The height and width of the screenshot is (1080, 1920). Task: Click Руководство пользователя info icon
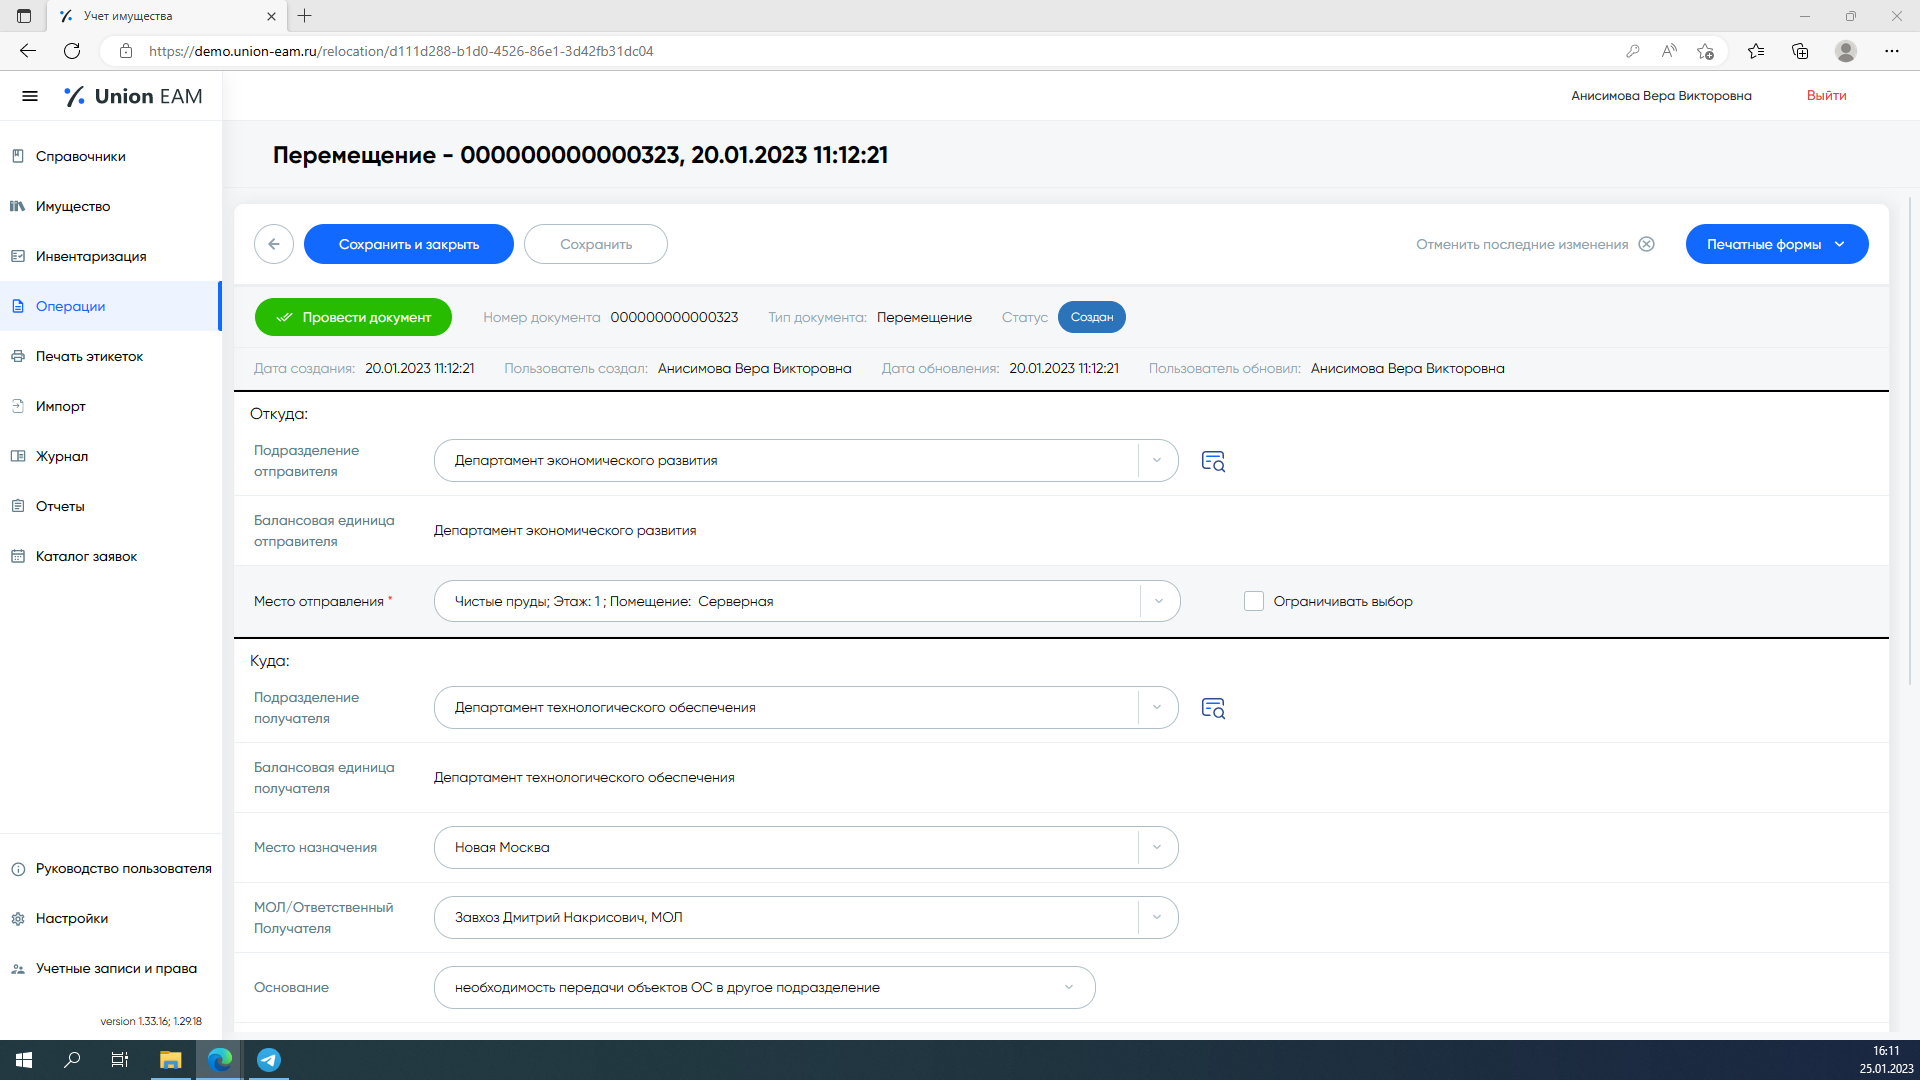coord(18,868)
